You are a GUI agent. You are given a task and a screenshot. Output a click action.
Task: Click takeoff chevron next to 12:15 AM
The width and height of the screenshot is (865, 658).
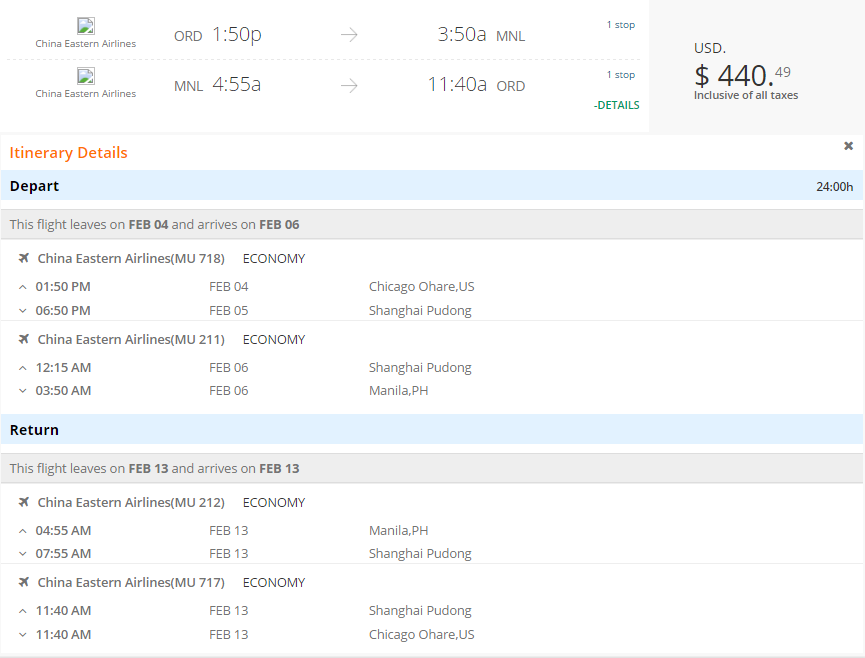coord(23,368)
